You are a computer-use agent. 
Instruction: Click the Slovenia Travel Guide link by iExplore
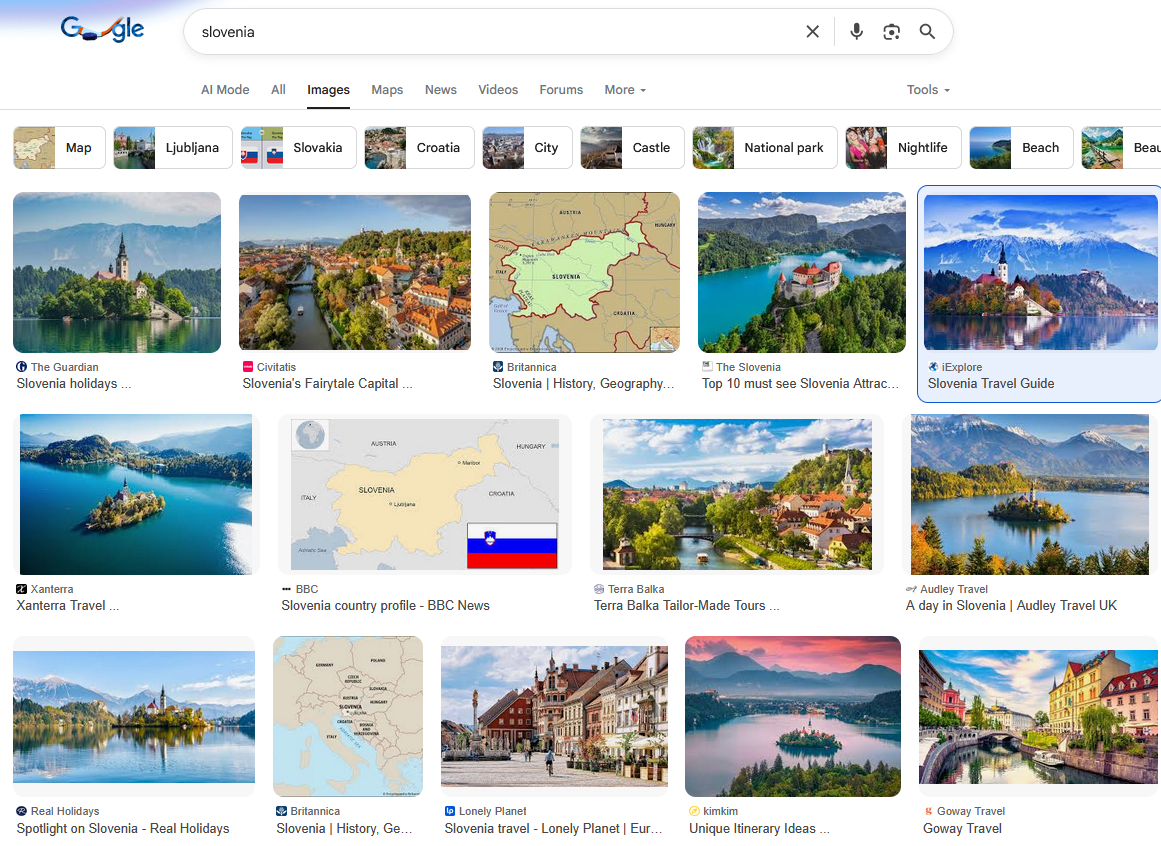pyautogui.click(x=990, y=384)
